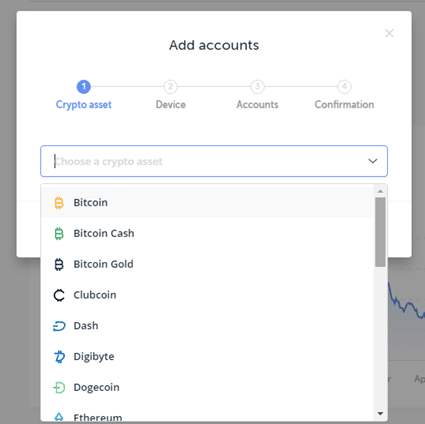The width and height of the screenshot is (425, 424).
Task: Click the Dash logo icon
Action: click(59, 326)
